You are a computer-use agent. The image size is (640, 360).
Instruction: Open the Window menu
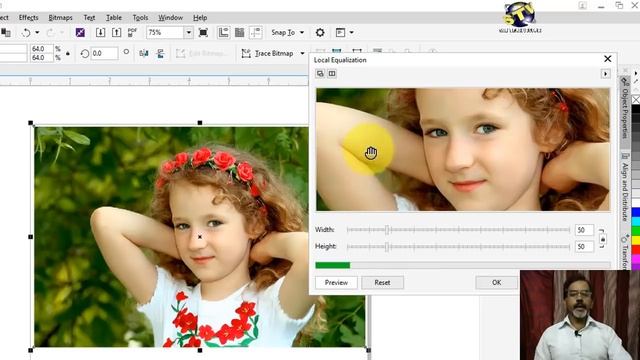(x=170, y=18)
